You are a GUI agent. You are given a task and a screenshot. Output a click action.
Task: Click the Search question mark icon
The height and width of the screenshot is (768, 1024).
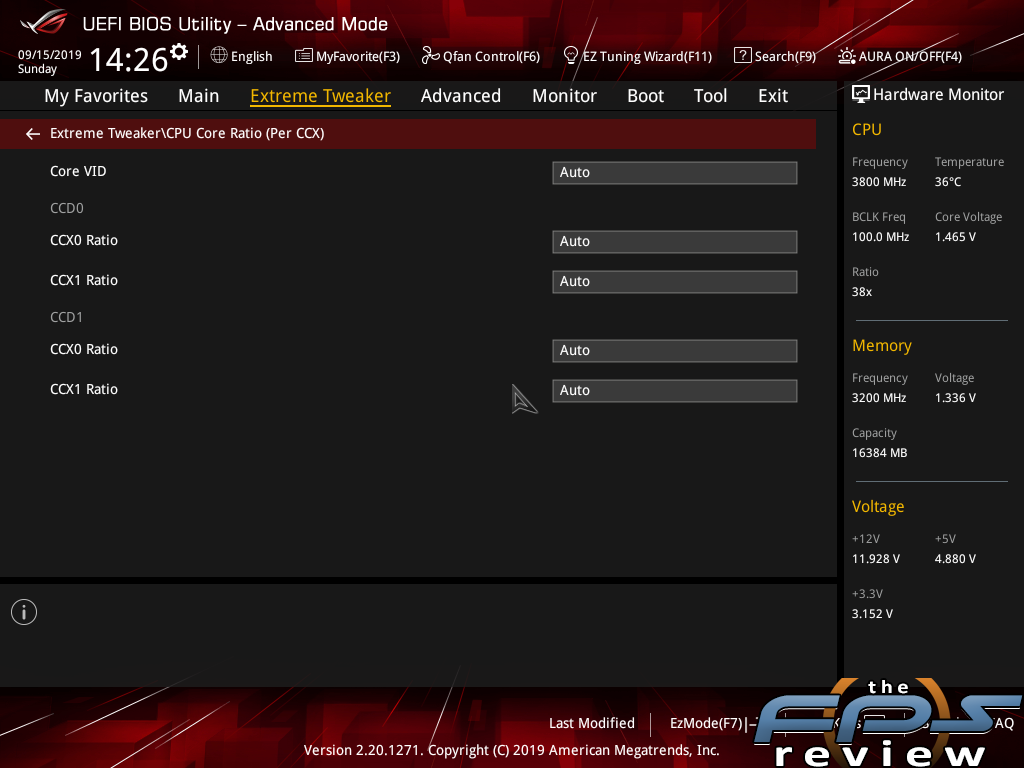(x=743, y=56)
